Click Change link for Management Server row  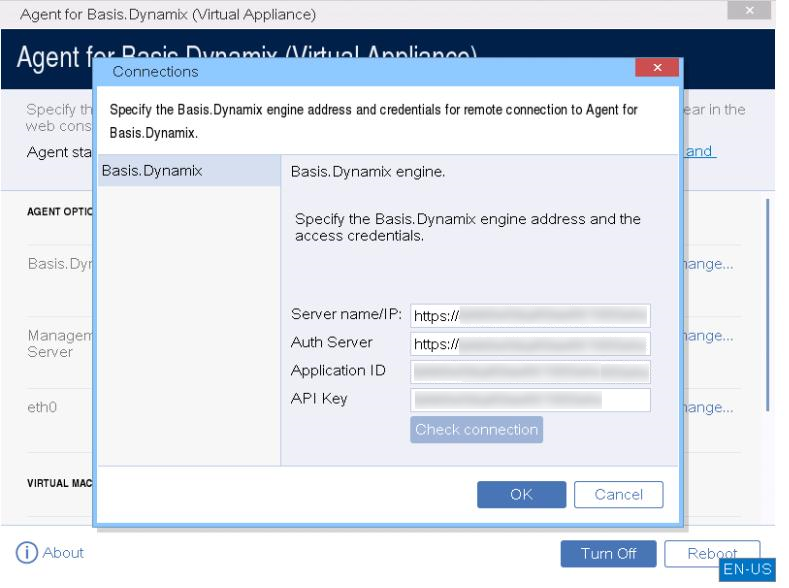point(708,335)
